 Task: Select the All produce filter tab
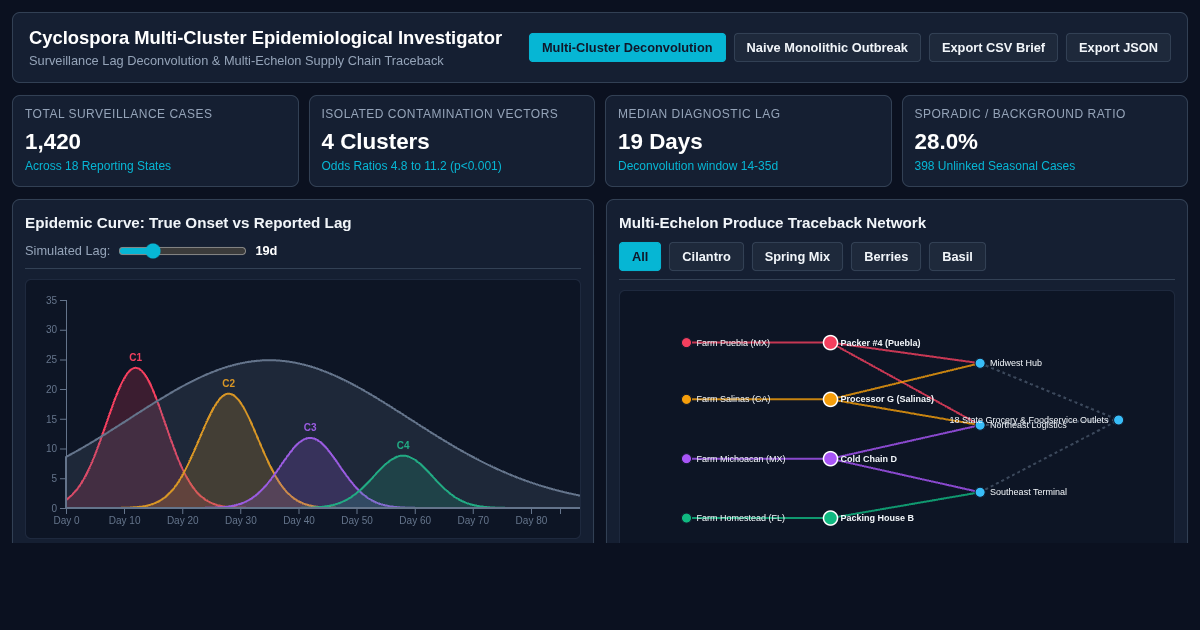point(640,256)
